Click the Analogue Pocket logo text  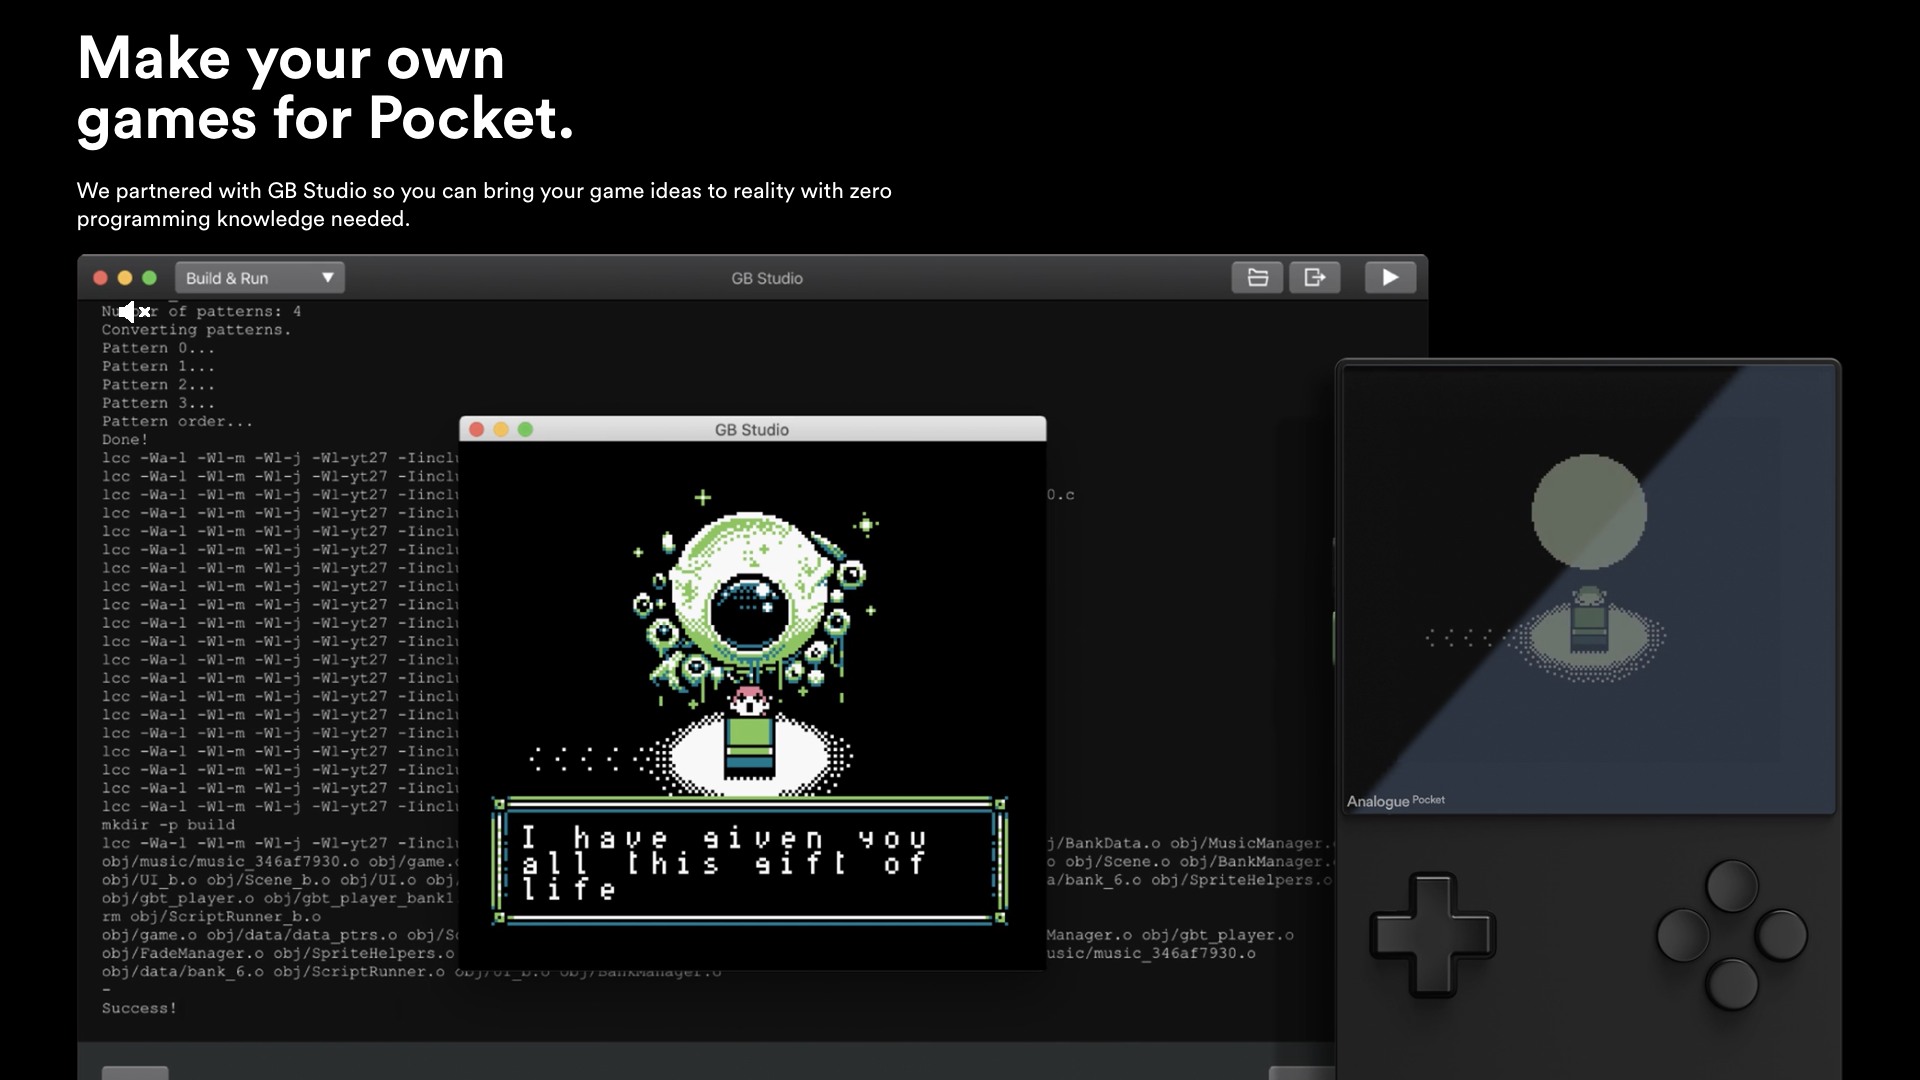(1395, 801)
